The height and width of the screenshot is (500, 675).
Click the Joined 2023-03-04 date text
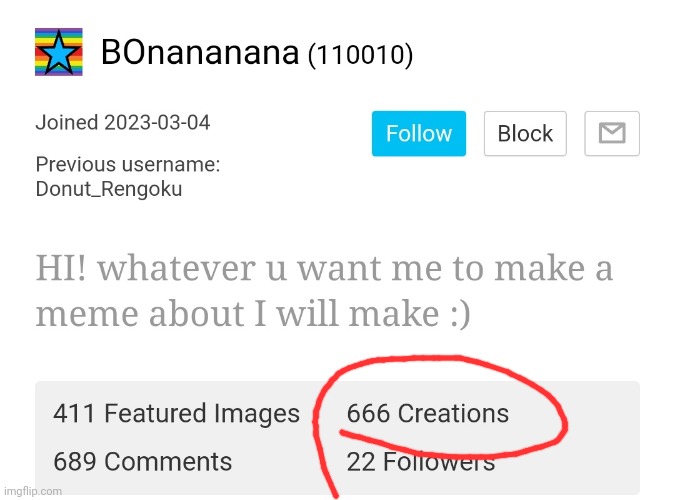tap(123, 122)
